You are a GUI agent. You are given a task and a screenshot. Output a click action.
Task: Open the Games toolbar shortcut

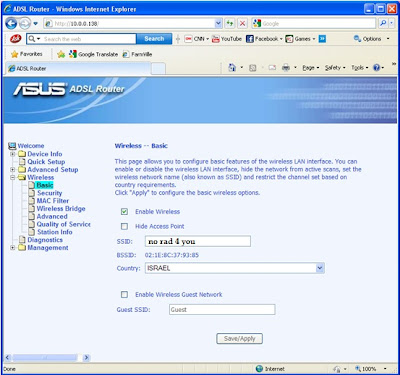(x=300, y=39)
